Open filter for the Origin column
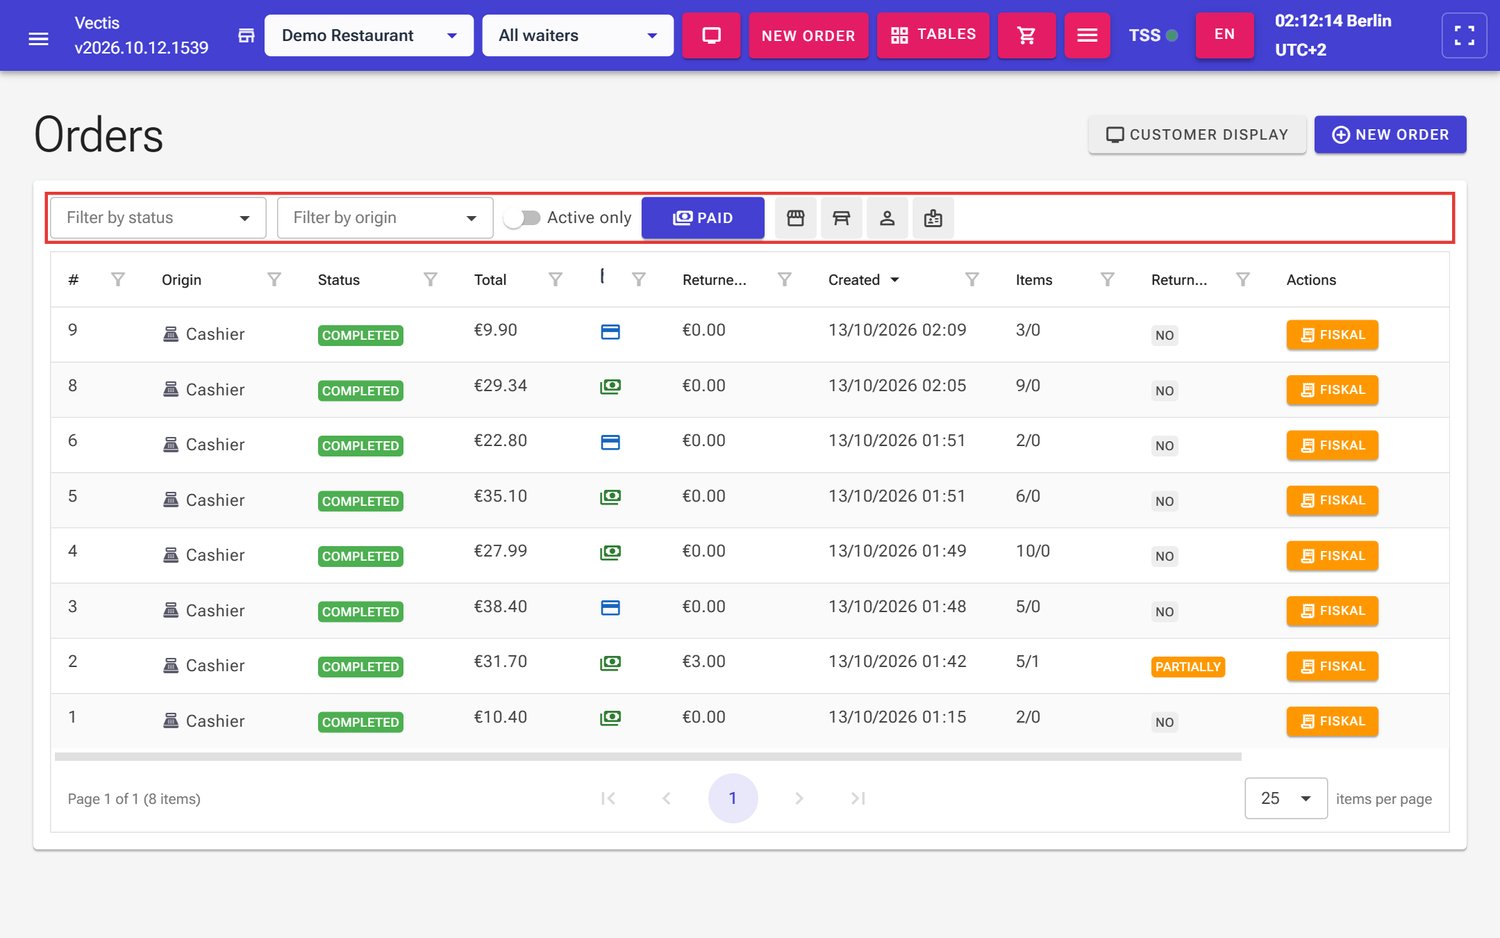This screenshot has height=938, width=1500. click(x=274, y=280)
